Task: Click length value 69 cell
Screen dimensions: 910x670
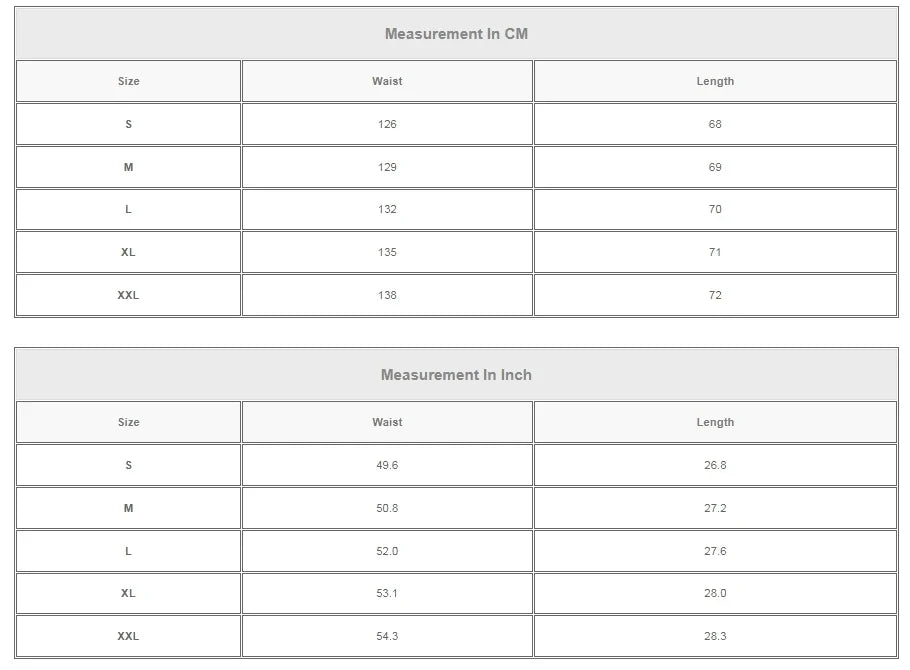Action: (x=715, y=167)
